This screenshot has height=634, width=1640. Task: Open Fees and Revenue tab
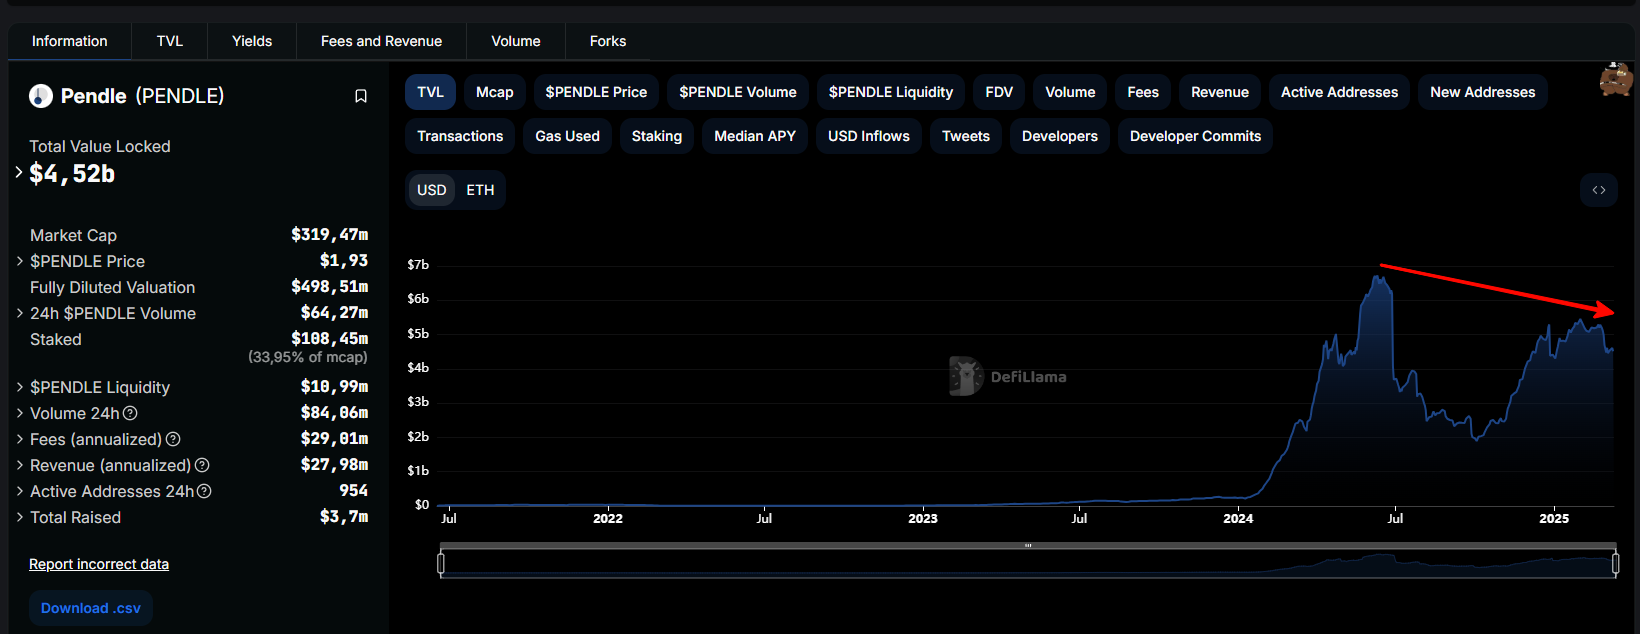(381, 41)
